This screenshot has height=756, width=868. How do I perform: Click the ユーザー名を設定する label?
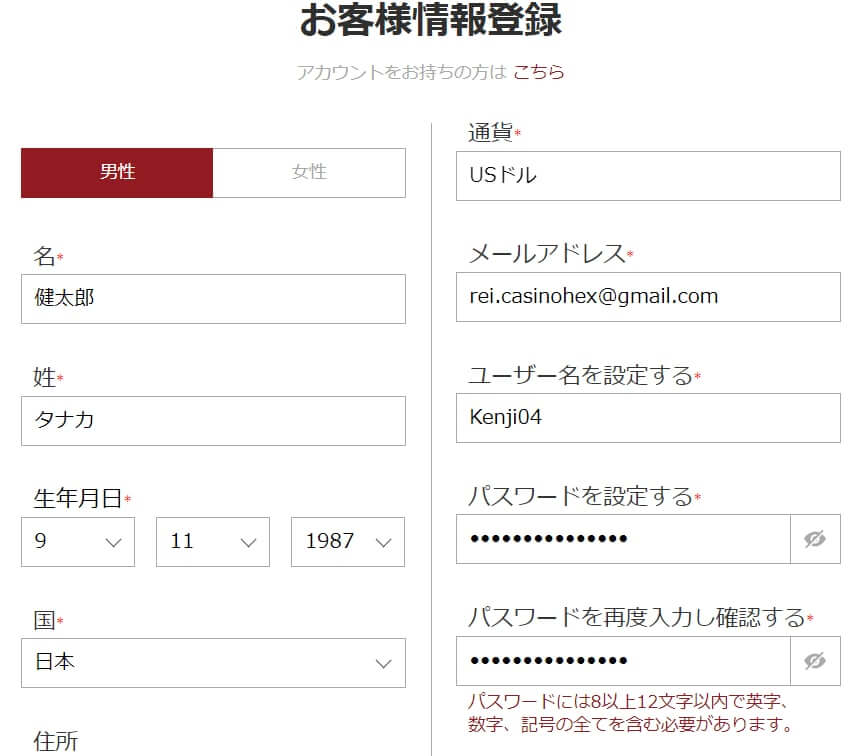pos(581,375)
